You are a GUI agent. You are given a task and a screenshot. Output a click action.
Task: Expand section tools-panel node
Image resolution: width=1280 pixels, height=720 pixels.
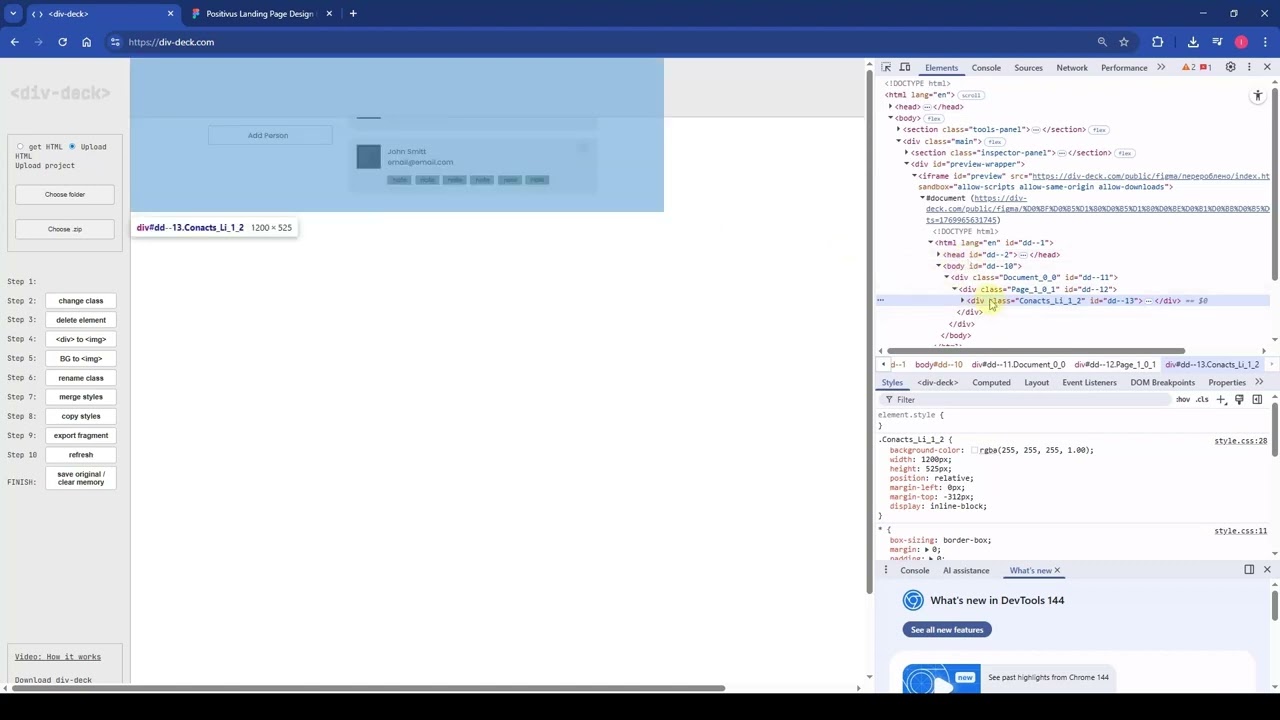coord(898,130)
